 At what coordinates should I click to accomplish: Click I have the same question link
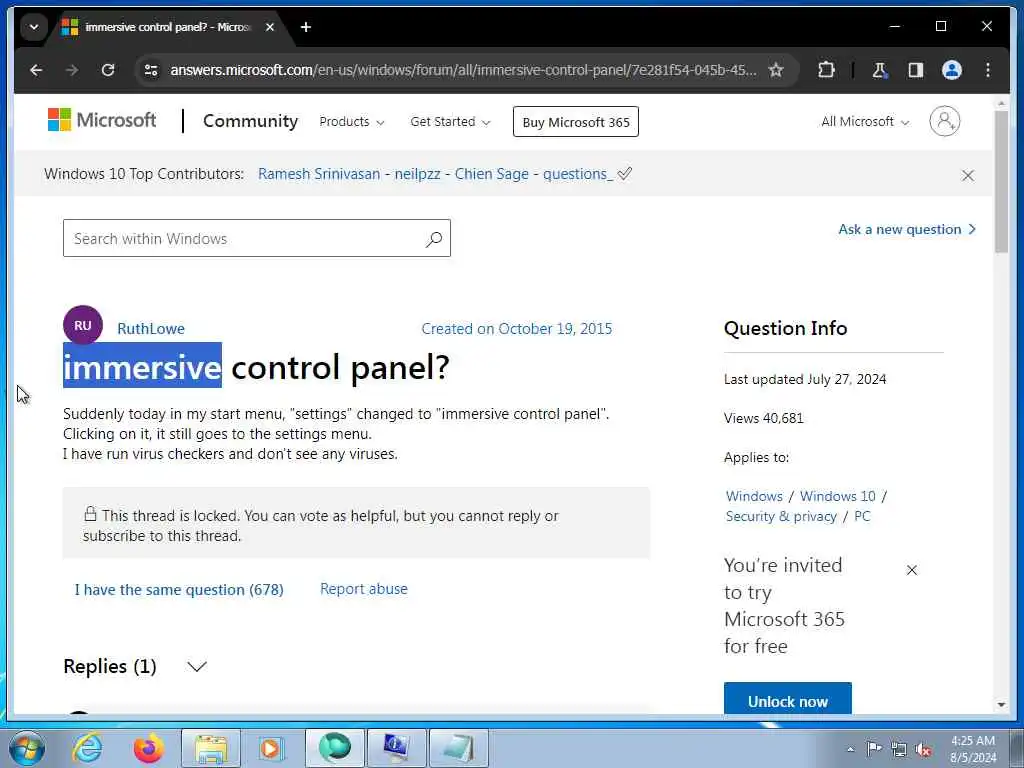tap(179, 590)
